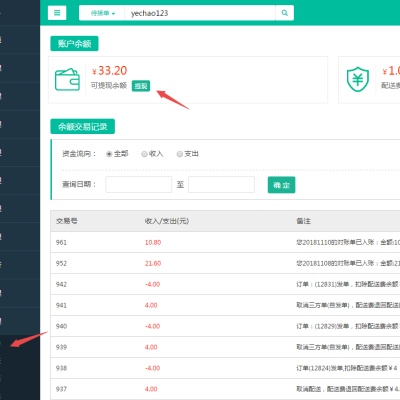Open the 账户余额 tab label
This screenshot has height=400, width=400.
pyautogui.click(x=74, y=44)
